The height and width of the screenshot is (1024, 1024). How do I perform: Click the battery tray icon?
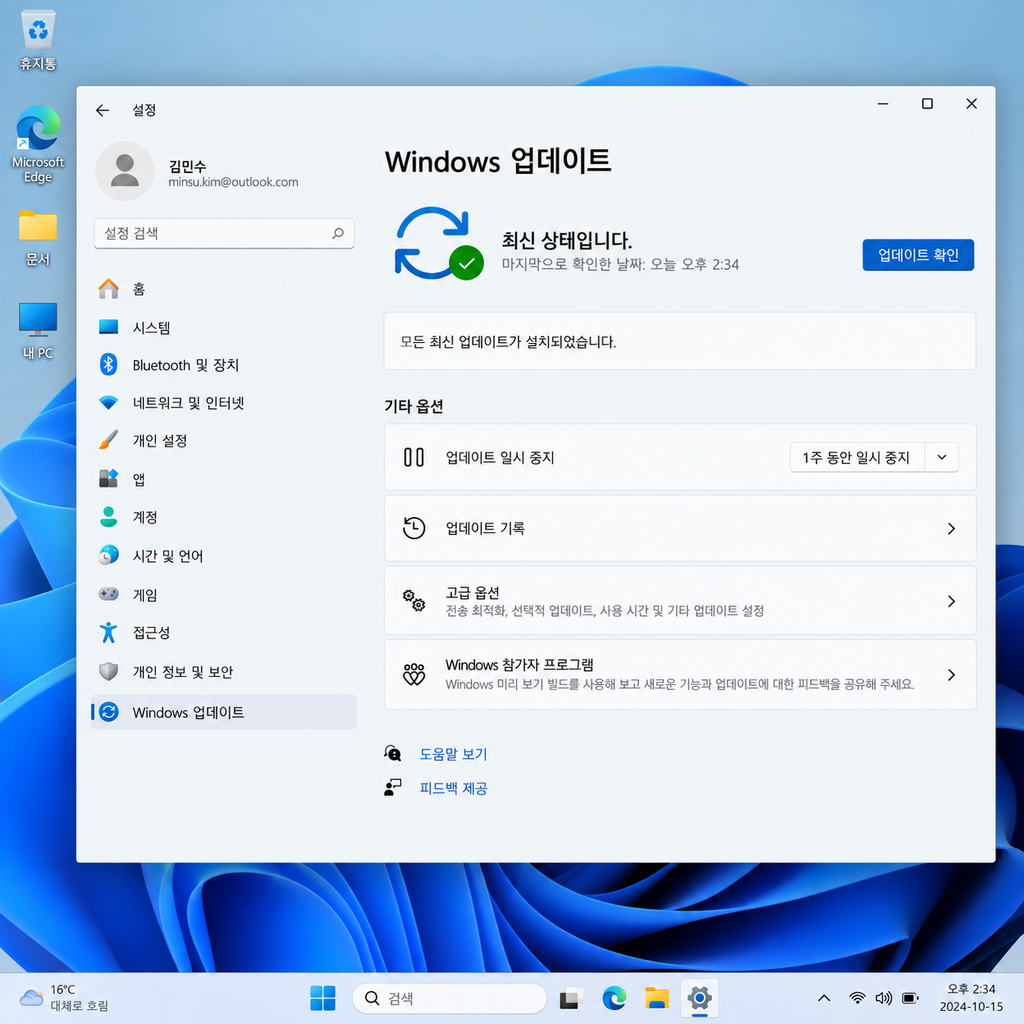910,998
